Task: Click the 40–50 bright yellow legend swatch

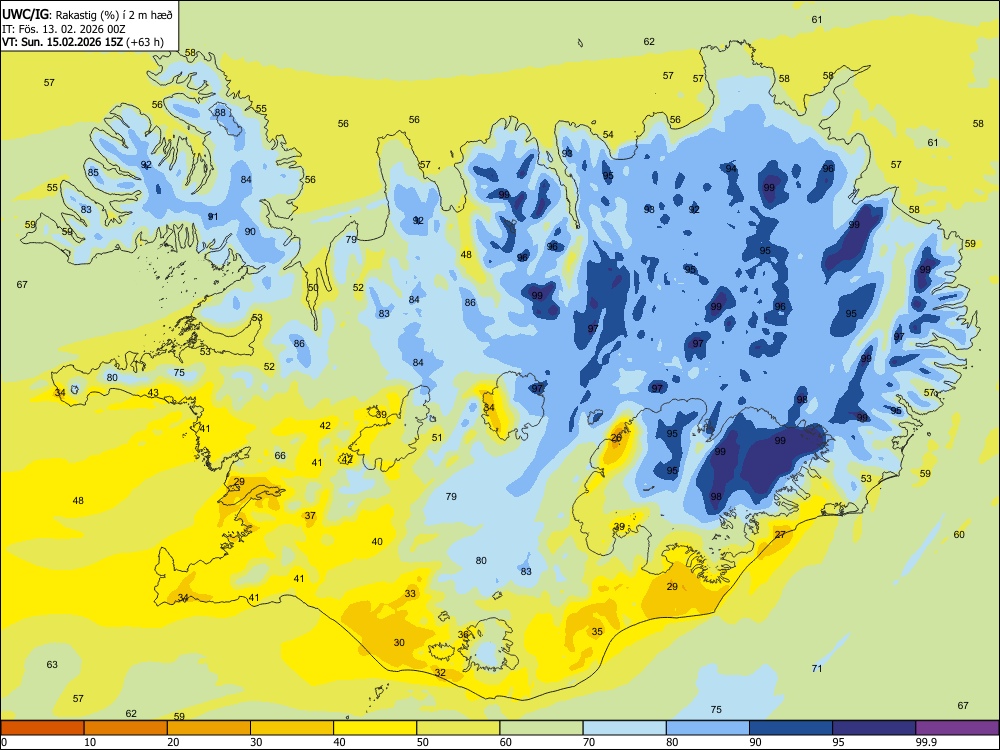Action: [x=375, y=728]
